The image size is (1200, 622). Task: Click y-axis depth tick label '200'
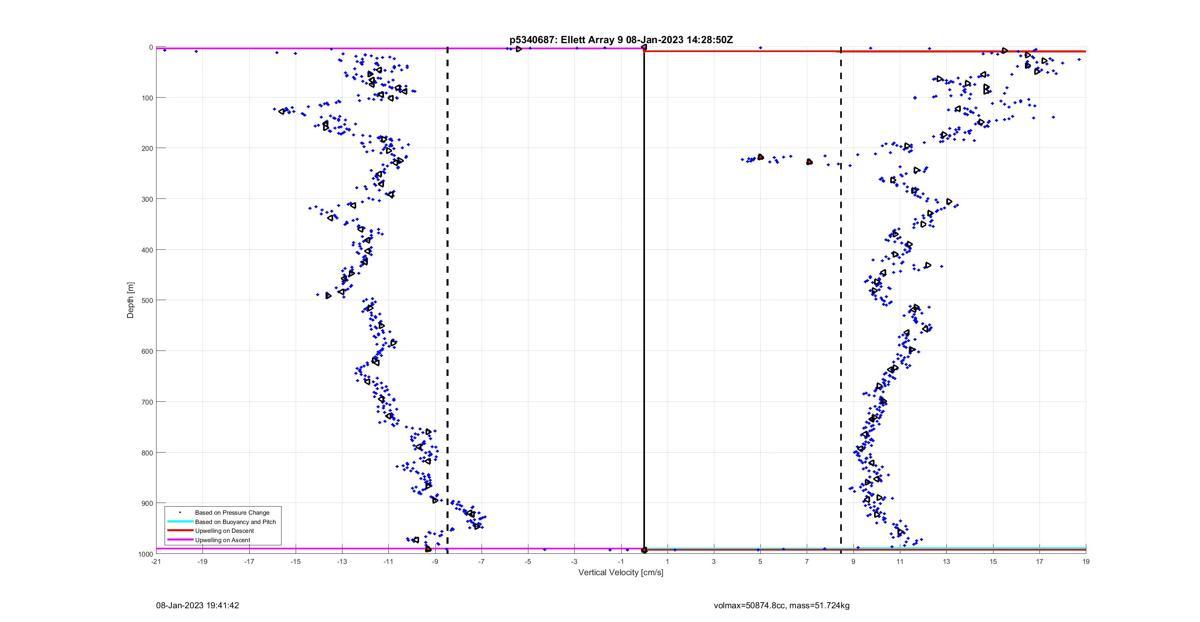click(146, 148)
